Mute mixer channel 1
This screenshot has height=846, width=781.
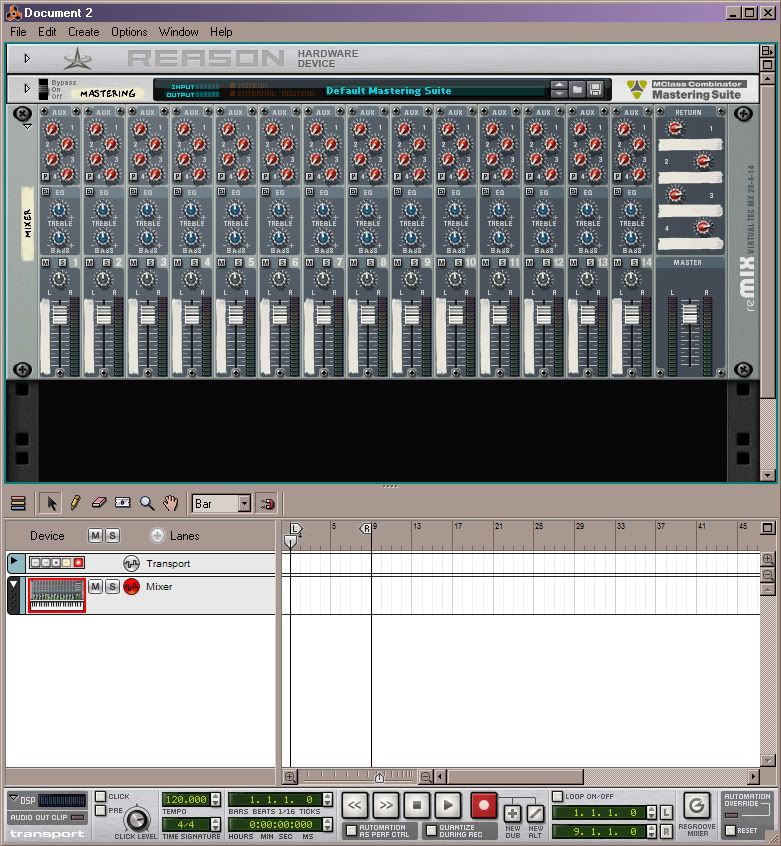point(45,262)
